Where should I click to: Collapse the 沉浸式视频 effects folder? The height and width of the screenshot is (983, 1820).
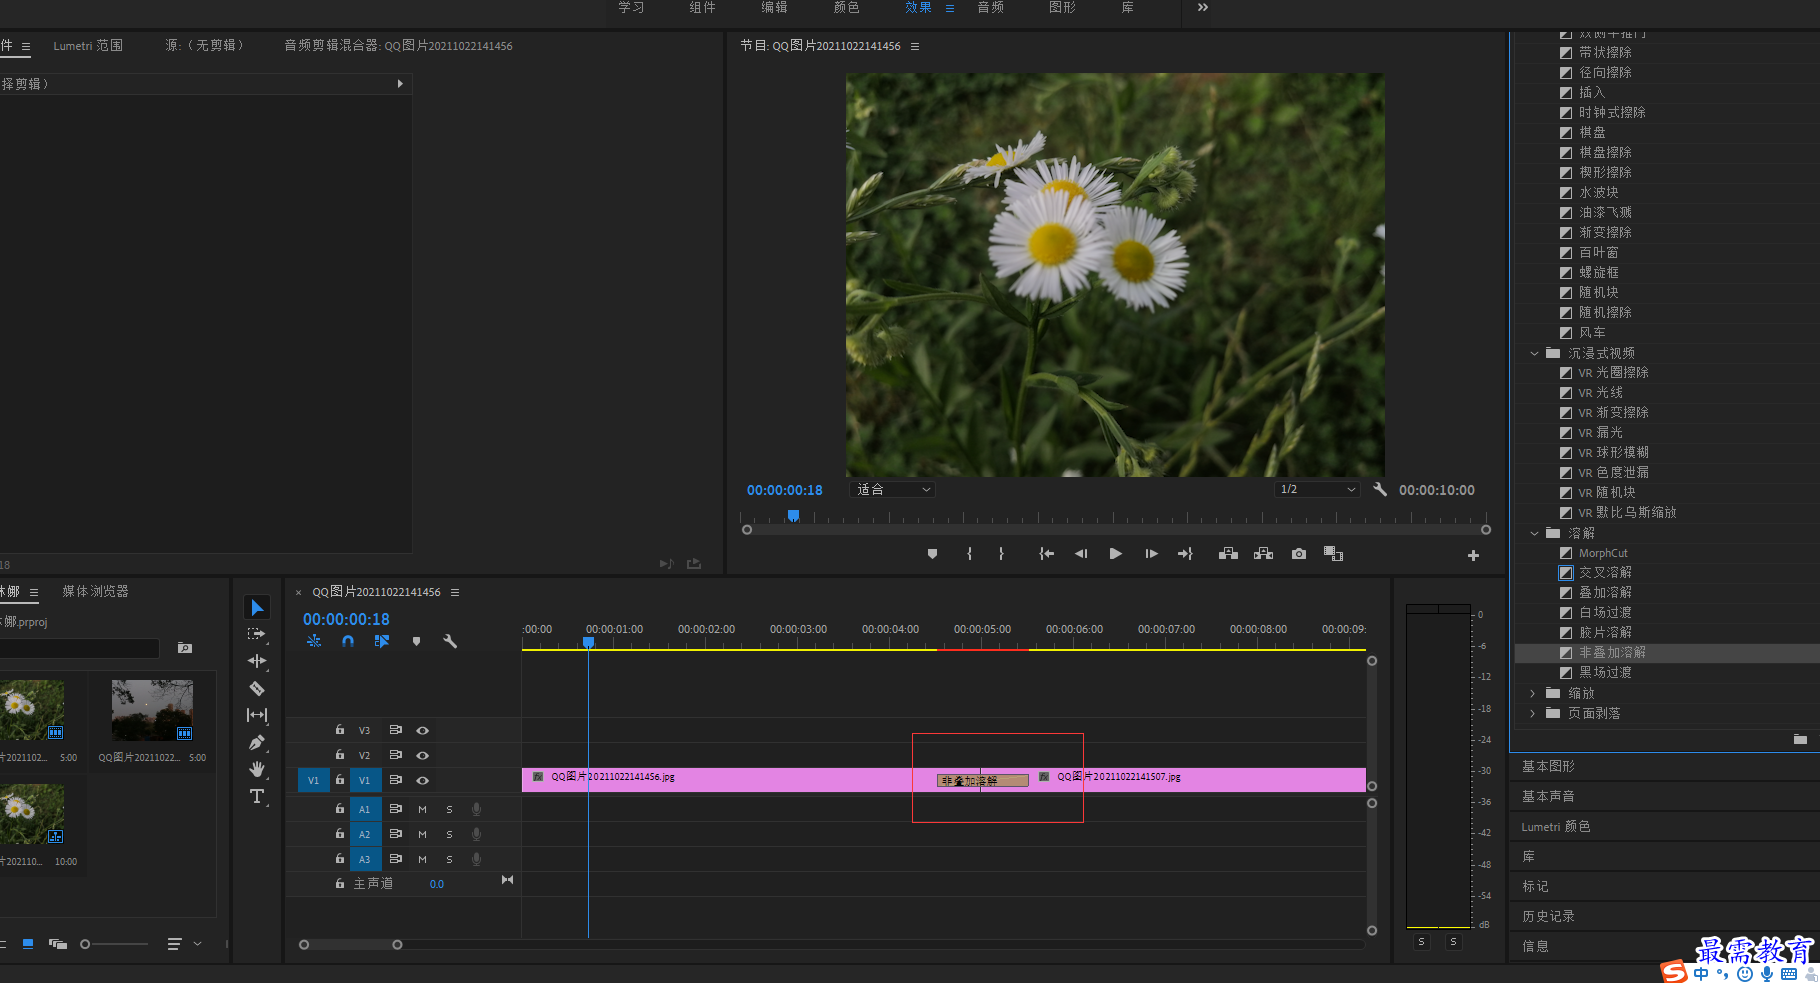pos(1534,353)
